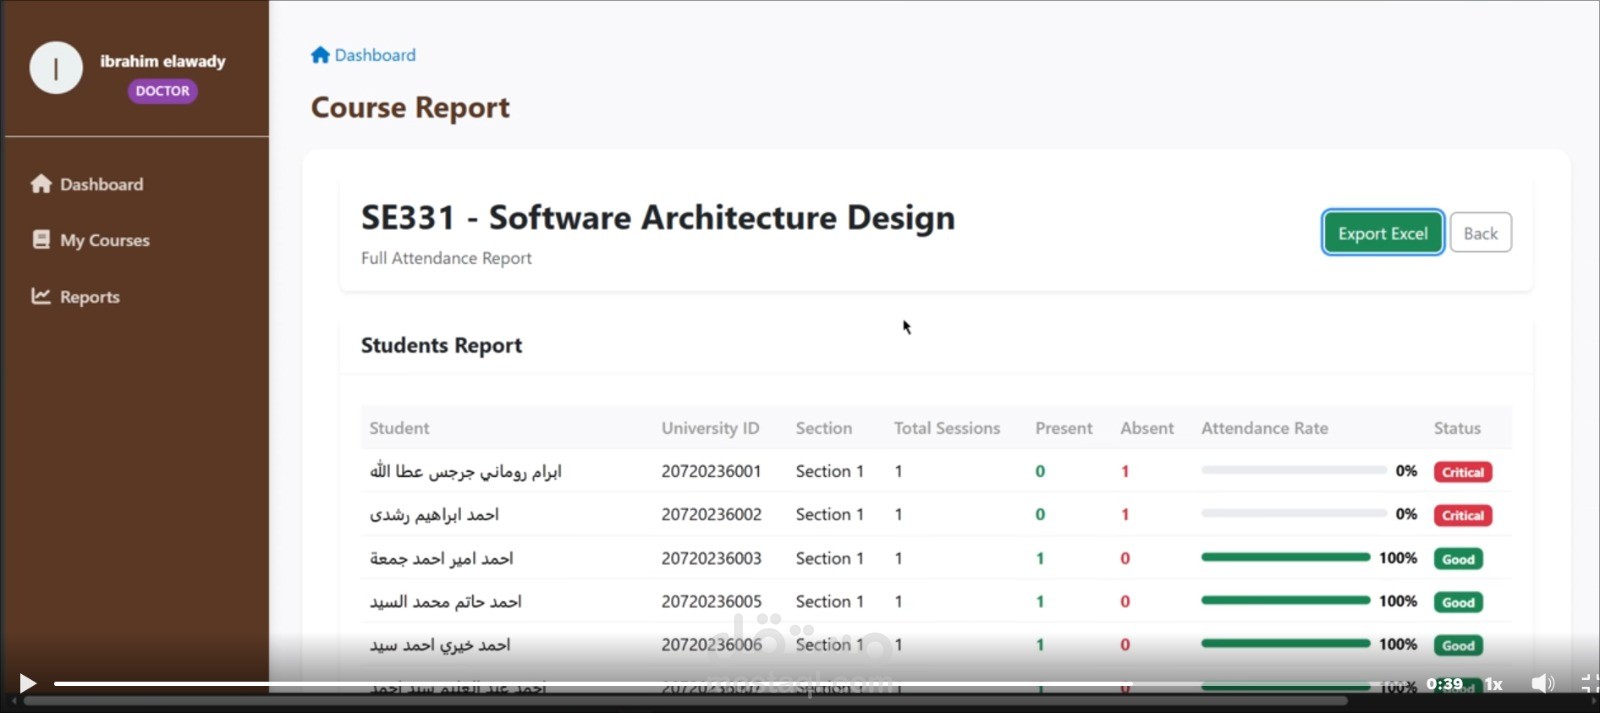Click the Good badge for student 20720236005
The height and width of the screenshot is (713, 1600).
pyautogui.click(x=1458, y=602)
